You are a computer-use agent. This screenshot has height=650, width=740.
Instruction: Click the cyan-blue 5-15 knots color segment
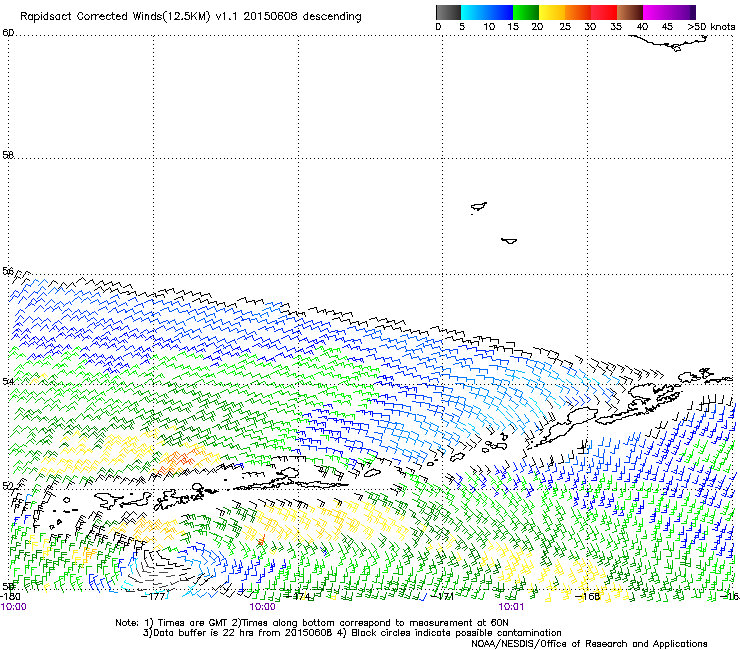pos(487,12)
